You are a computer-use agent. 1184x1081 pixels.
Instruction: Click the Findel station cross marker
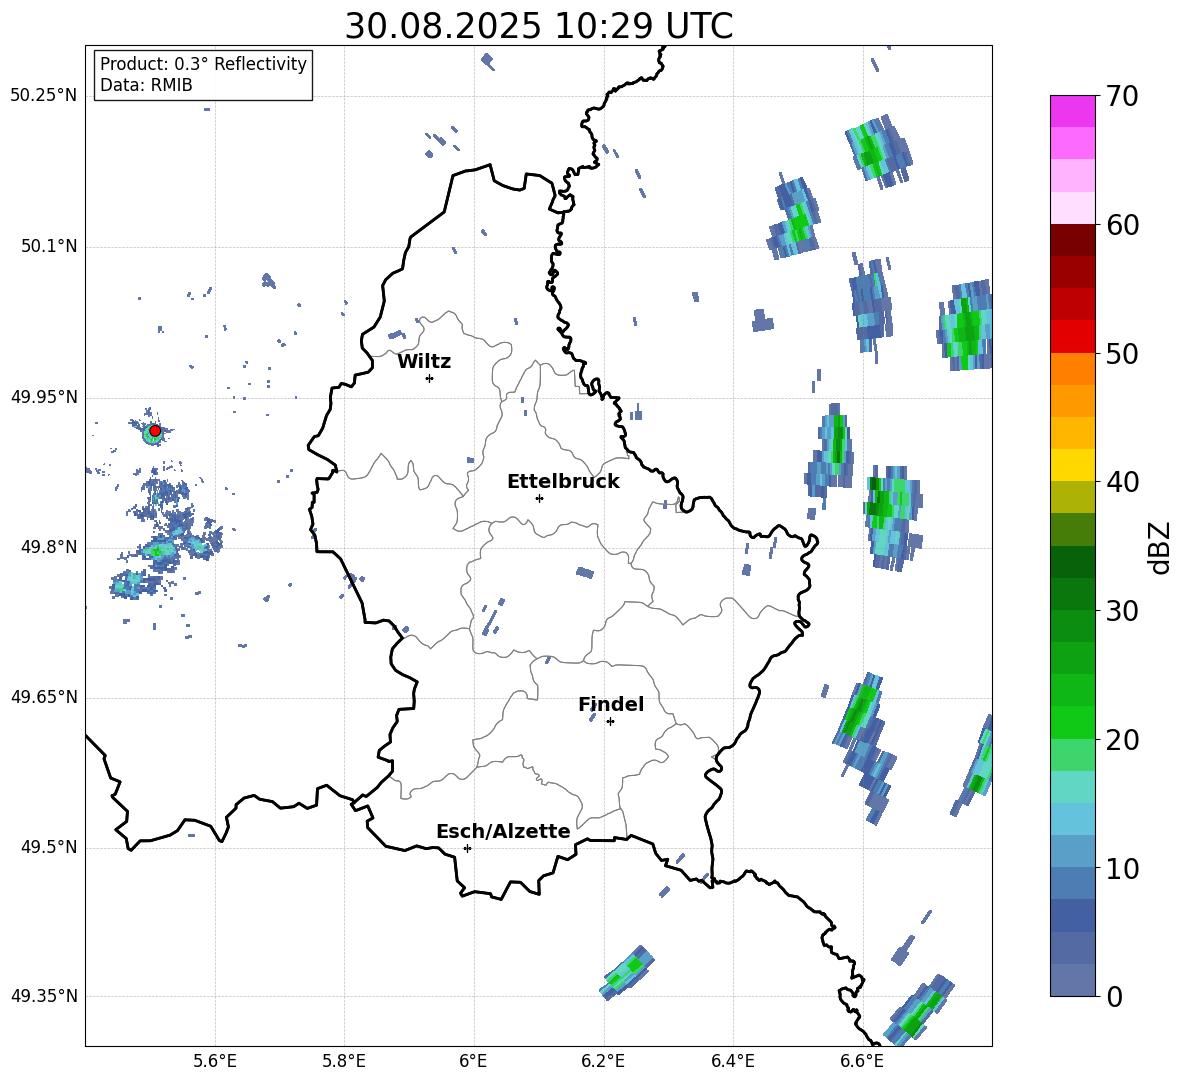point(610,722)
